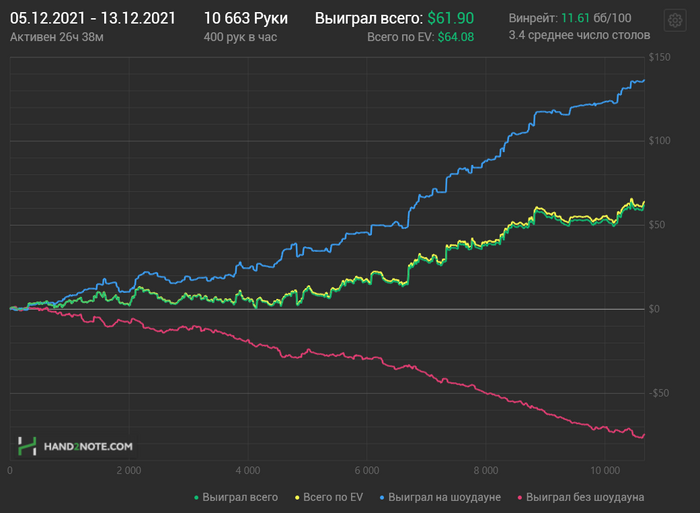
Task: Click the pink 'Выиграл без шоудауна' legend dot
Action: (x=520, y=497)
